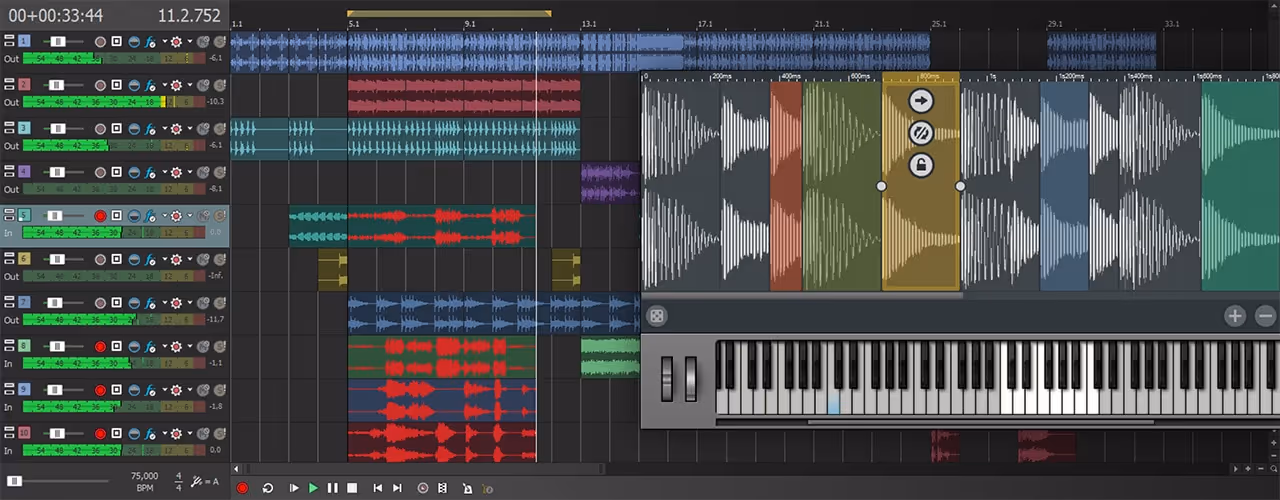Screen dimensions: 1280x500
Task: Open the dropdown arrow after the gear on track 1
Action: tap(190, 42)
